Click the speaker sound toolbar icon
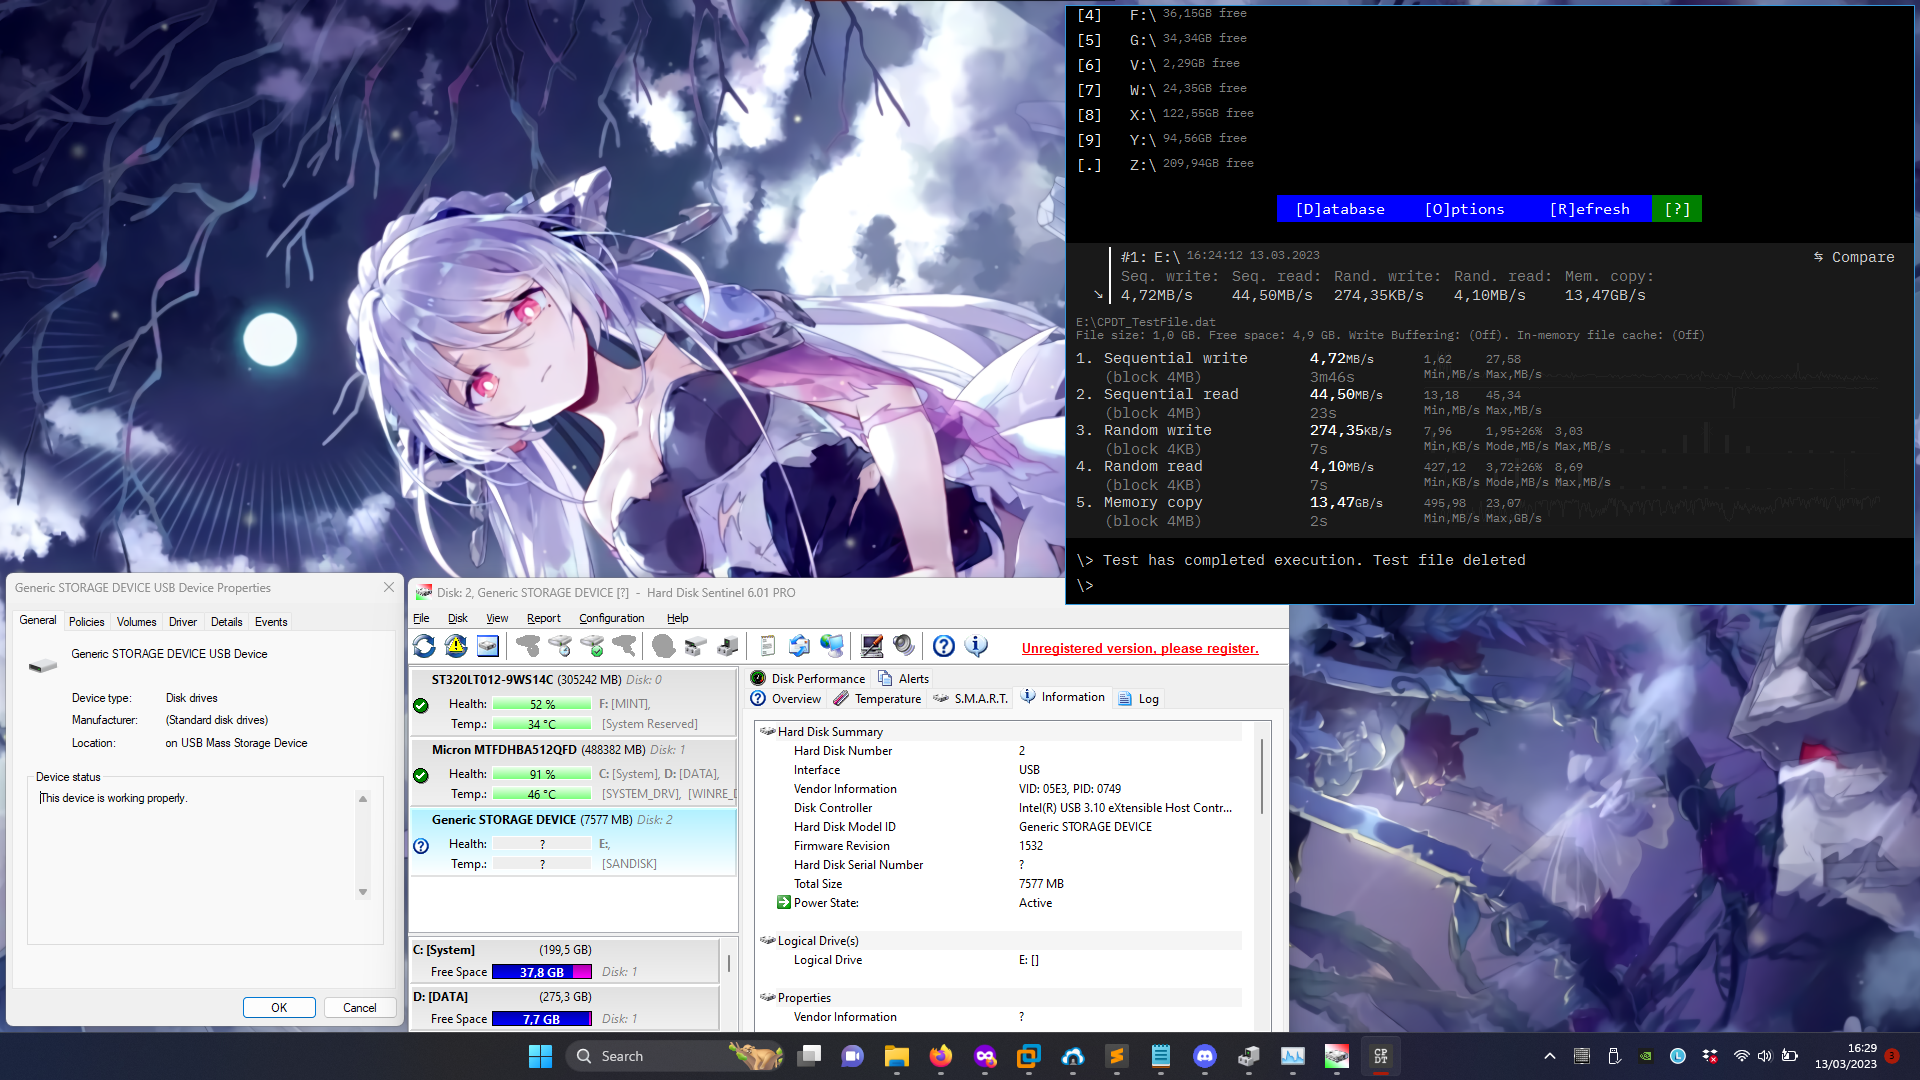The width and height of the screenshot is (1920, 1080). [904, 647]
